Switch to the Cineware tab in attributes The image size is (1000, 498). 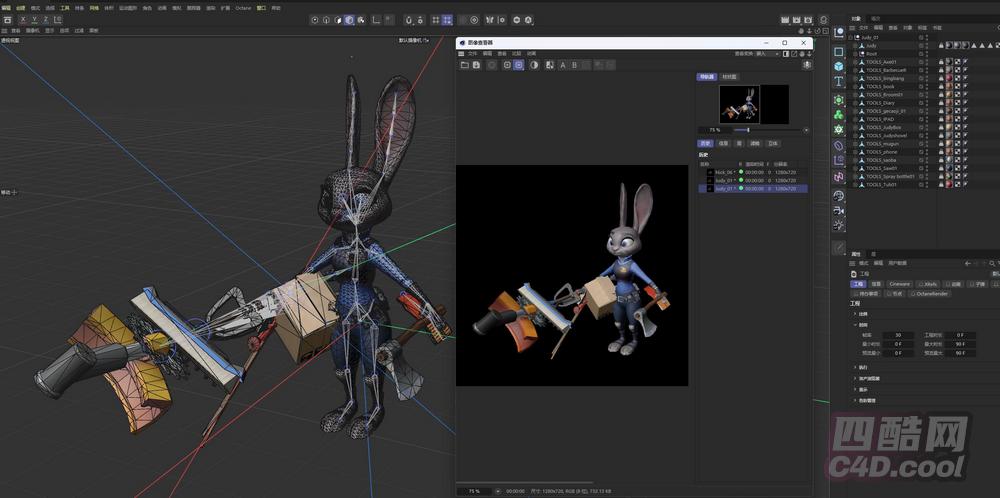click(900, 284)
